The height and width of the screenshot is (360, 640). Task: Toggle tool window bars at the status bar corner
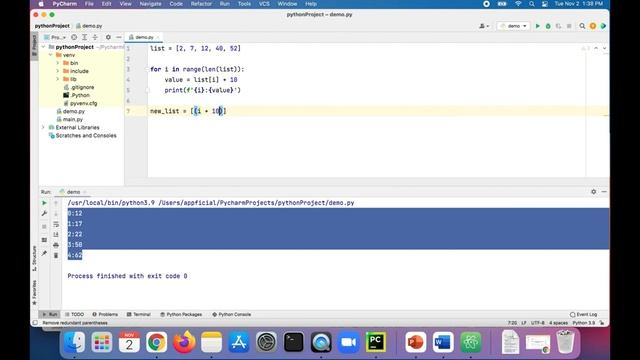coord(35,323)
